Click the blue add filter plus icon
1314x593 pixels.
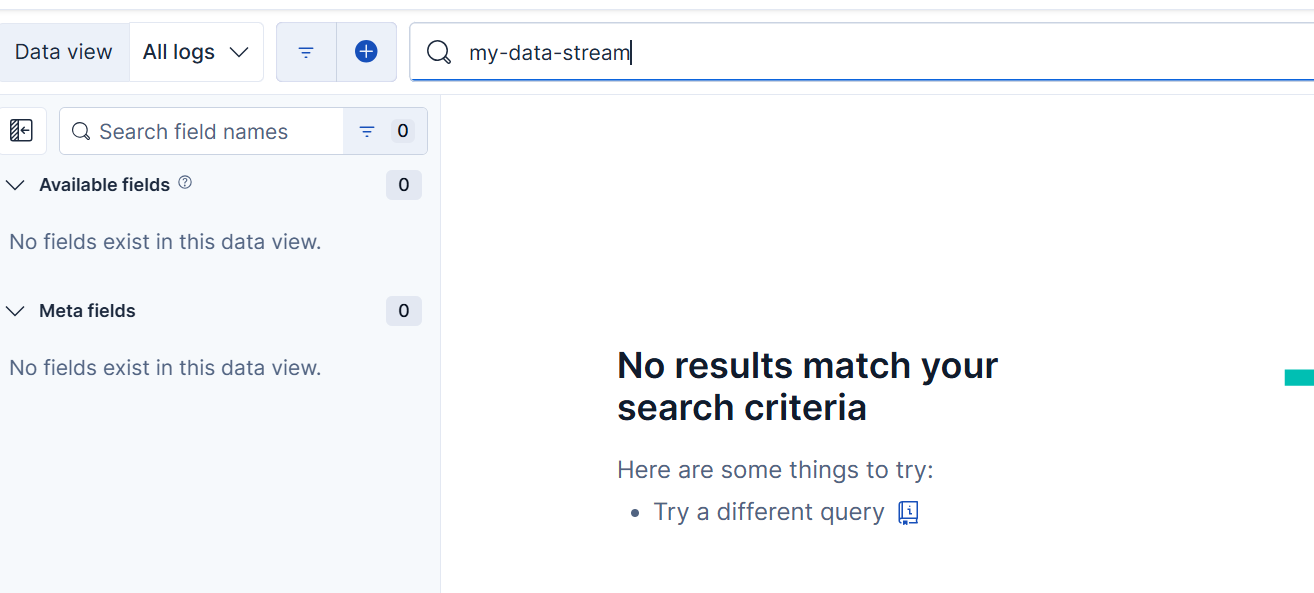pos(366,52)
